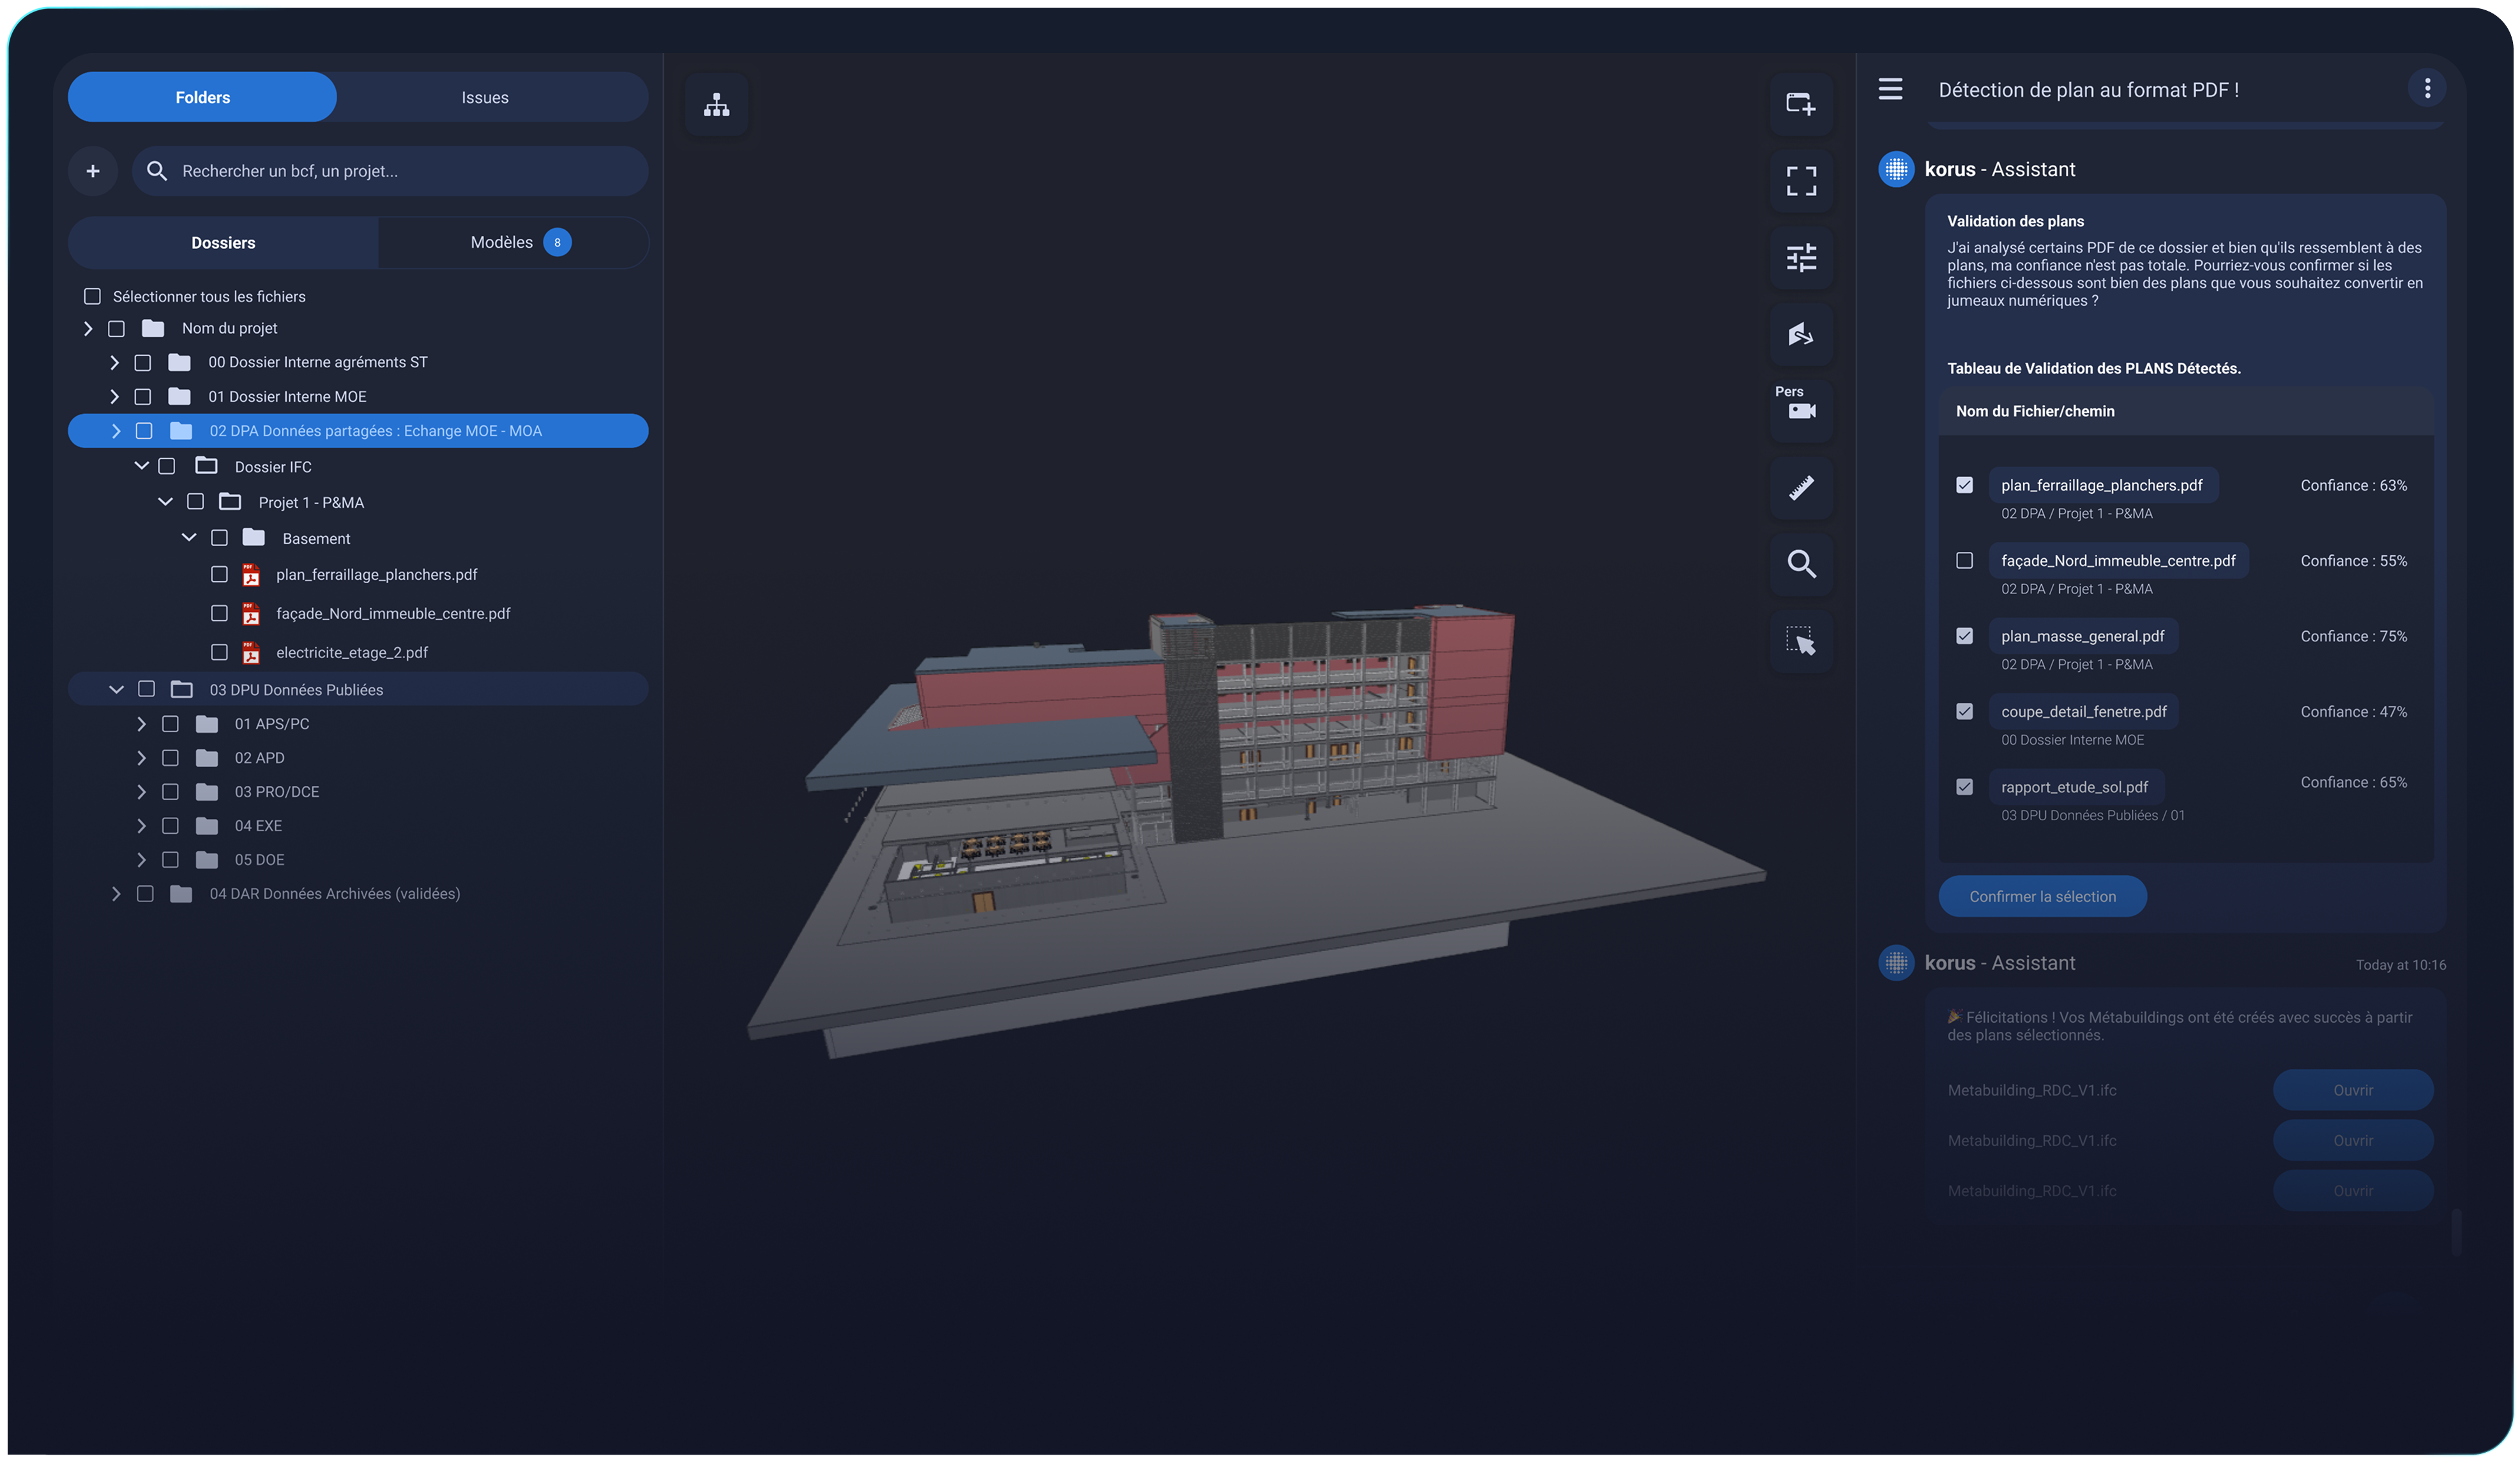
Task: Collapse the Projet 1 - P&MA folder
Action: coord(165,502)
